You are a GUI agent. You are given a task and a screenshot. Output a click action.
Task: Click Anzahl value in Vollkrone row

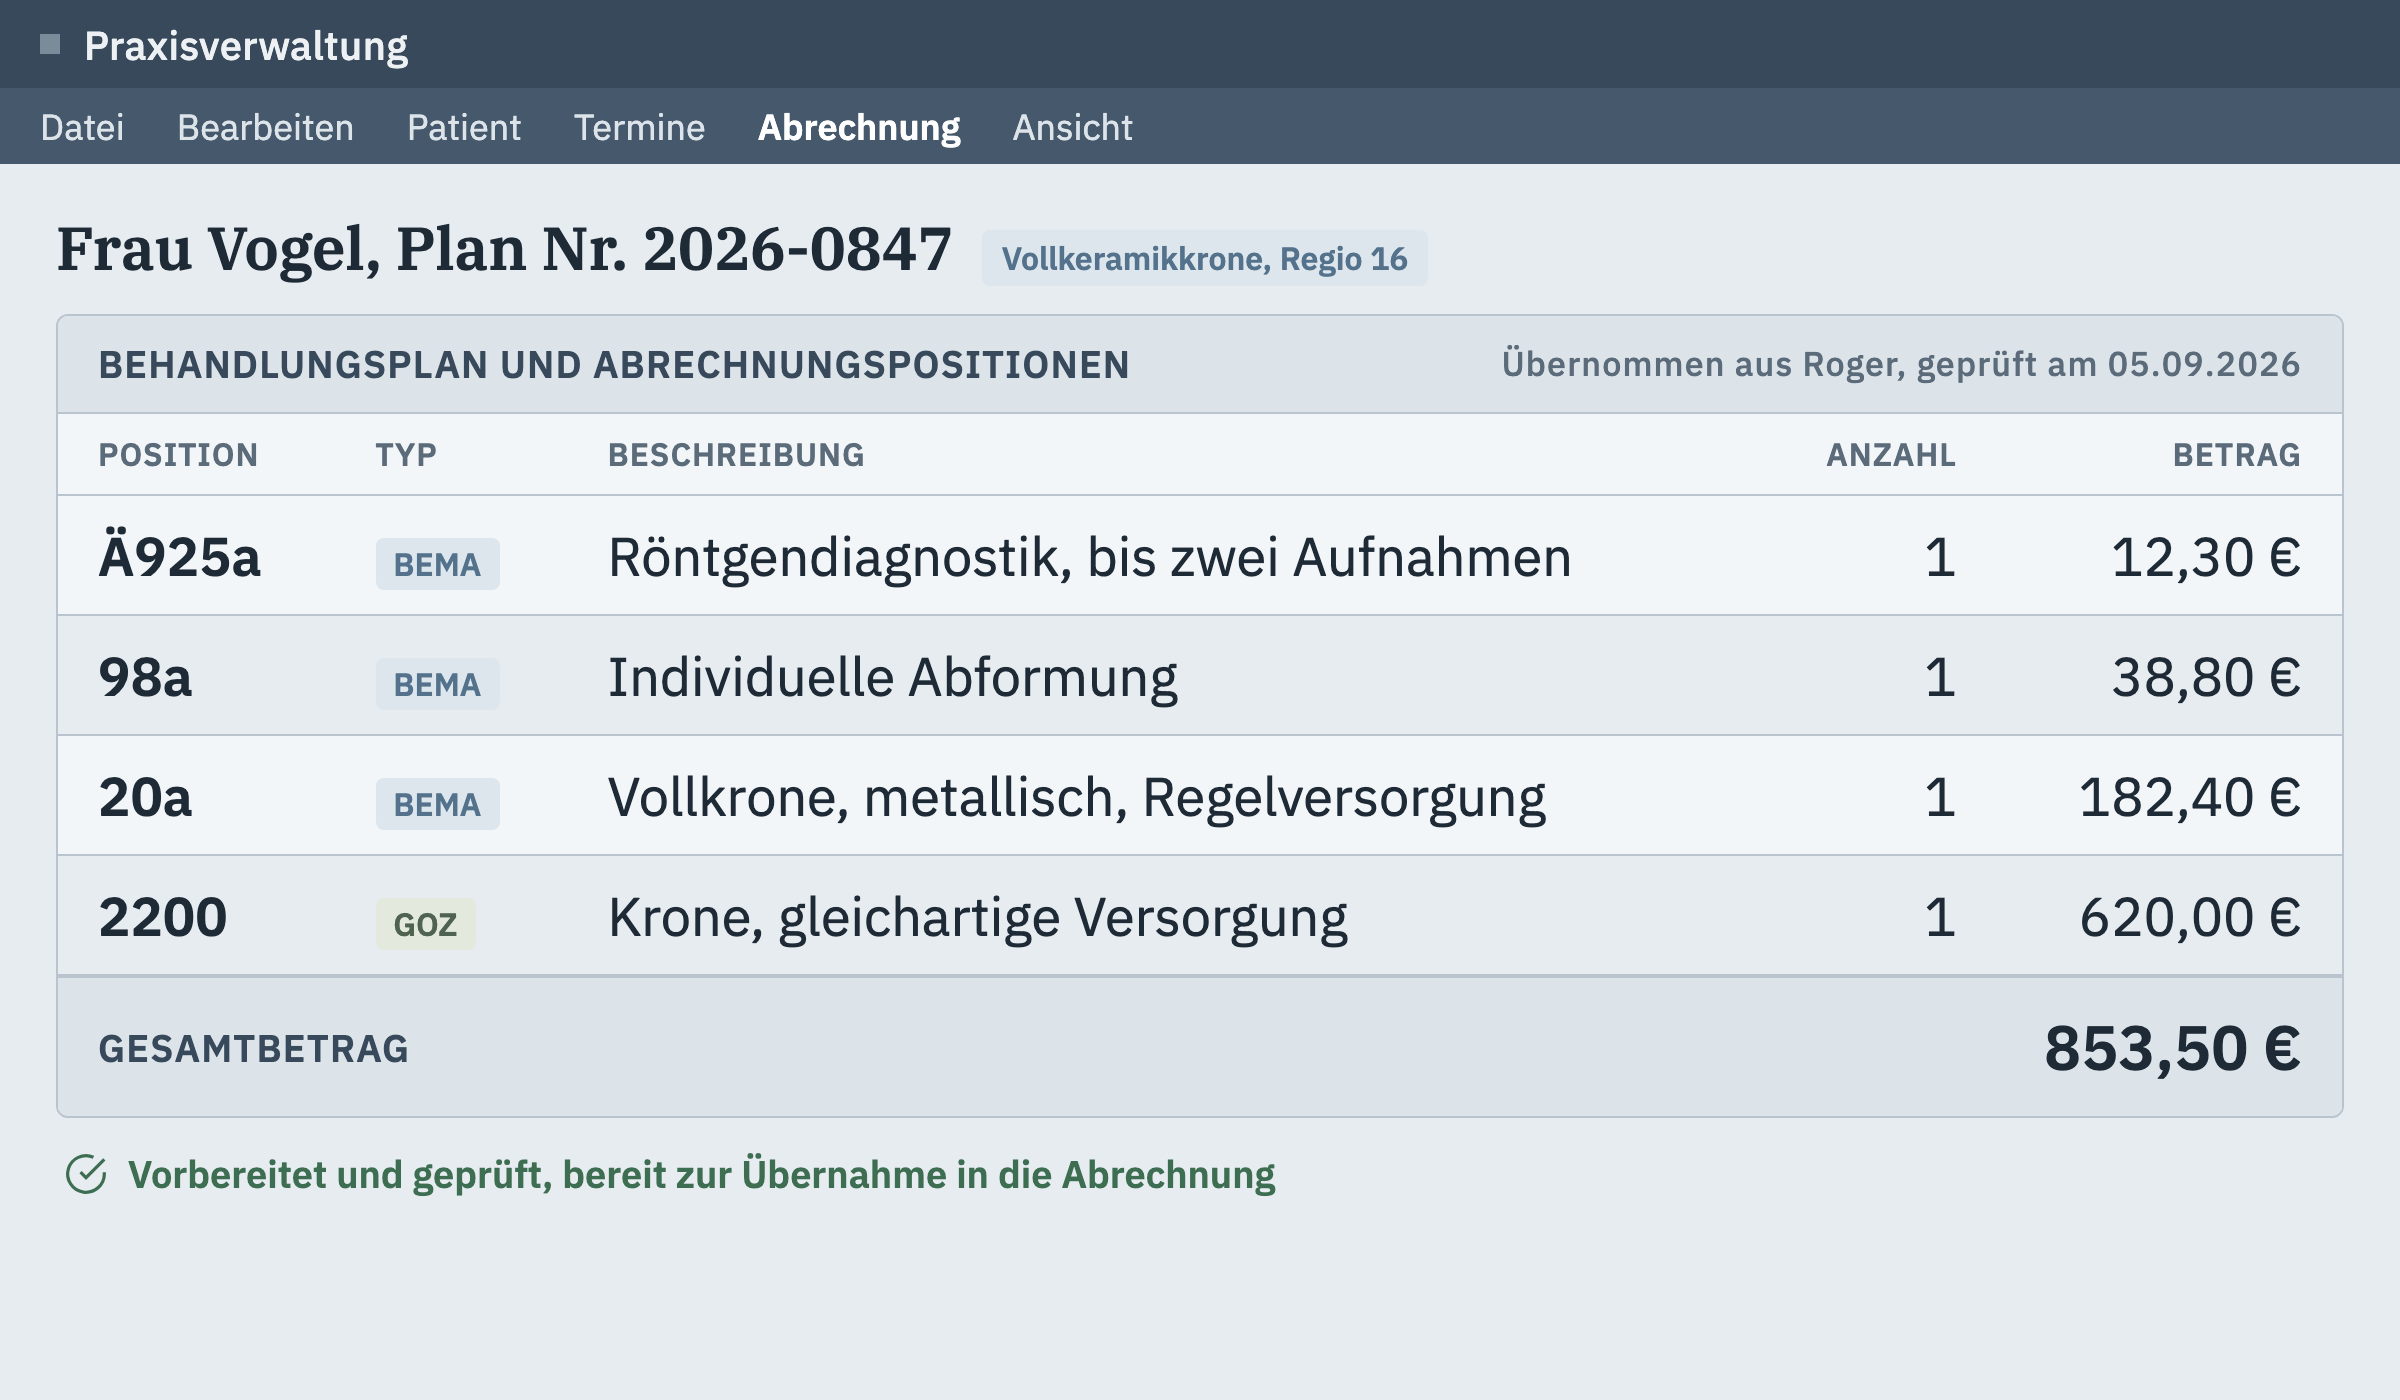coord(1940,797)
